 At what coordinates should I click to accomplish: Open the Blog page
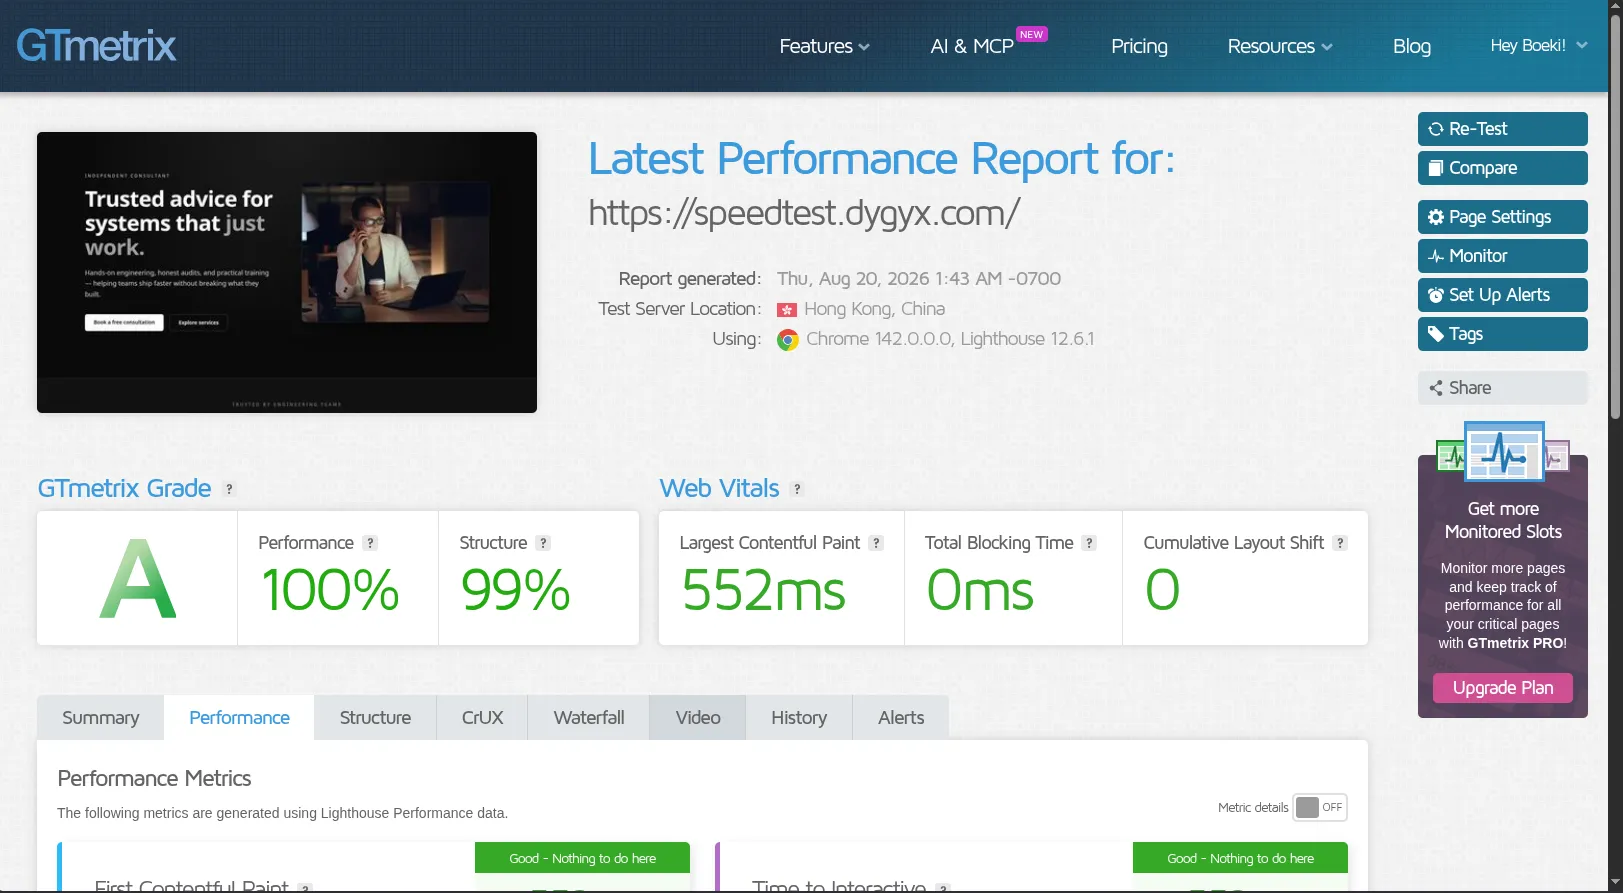(x=1411, y=46)
